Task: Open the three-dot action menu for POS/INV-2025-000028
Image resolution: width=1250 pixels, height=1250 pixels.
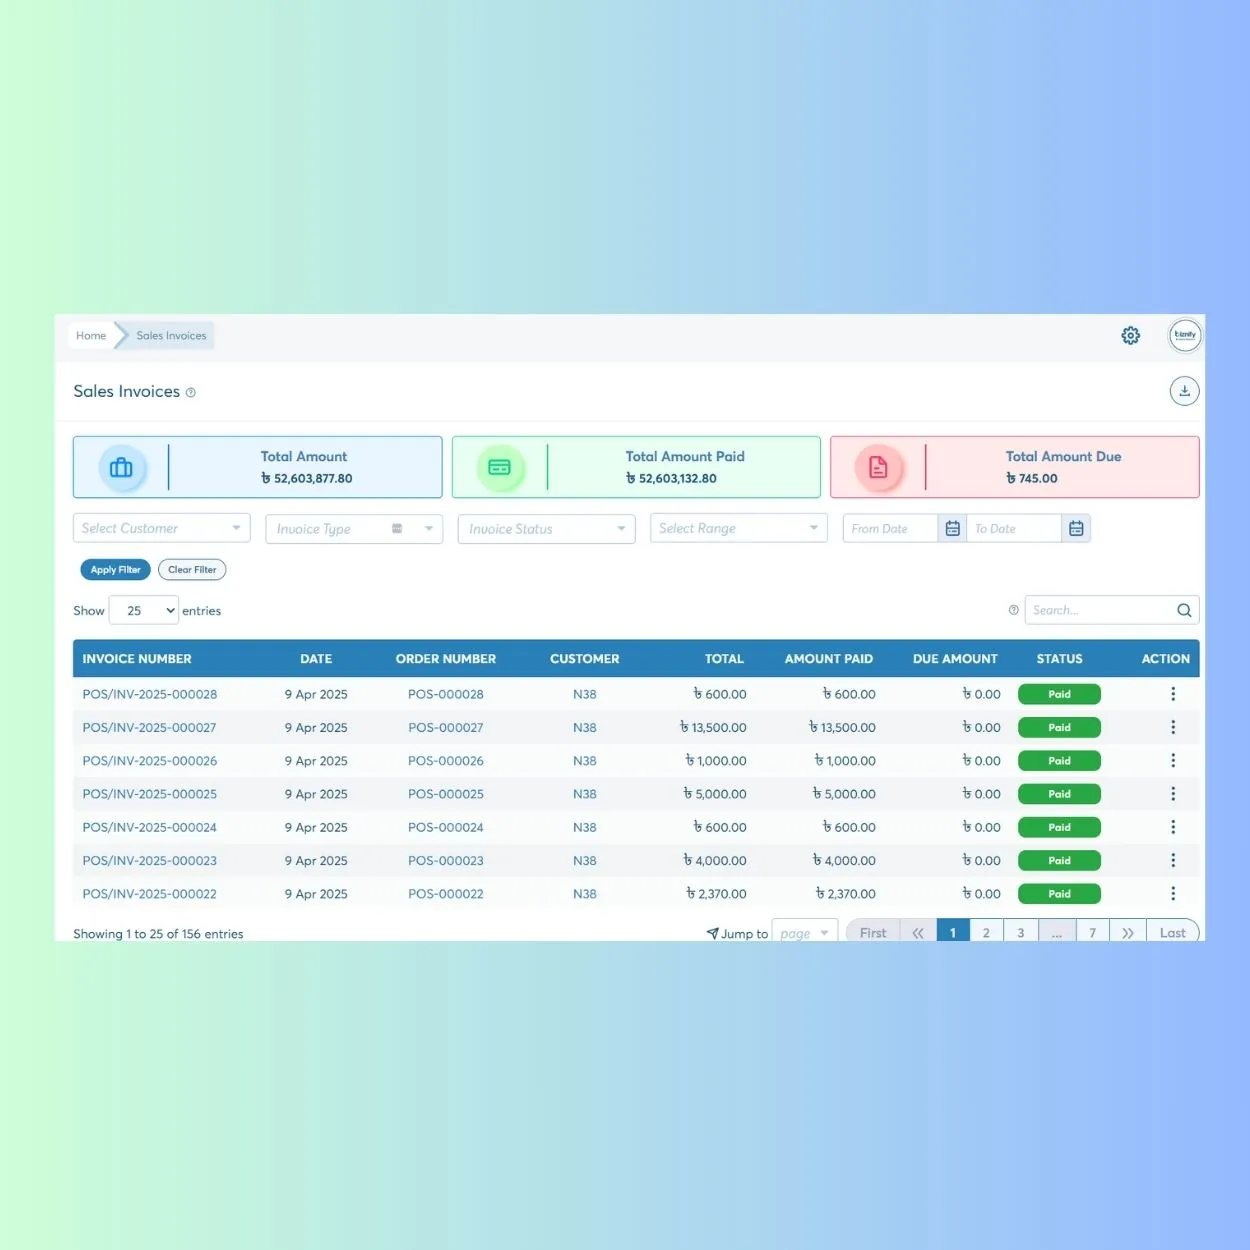Action: (x=1173, y=693)
